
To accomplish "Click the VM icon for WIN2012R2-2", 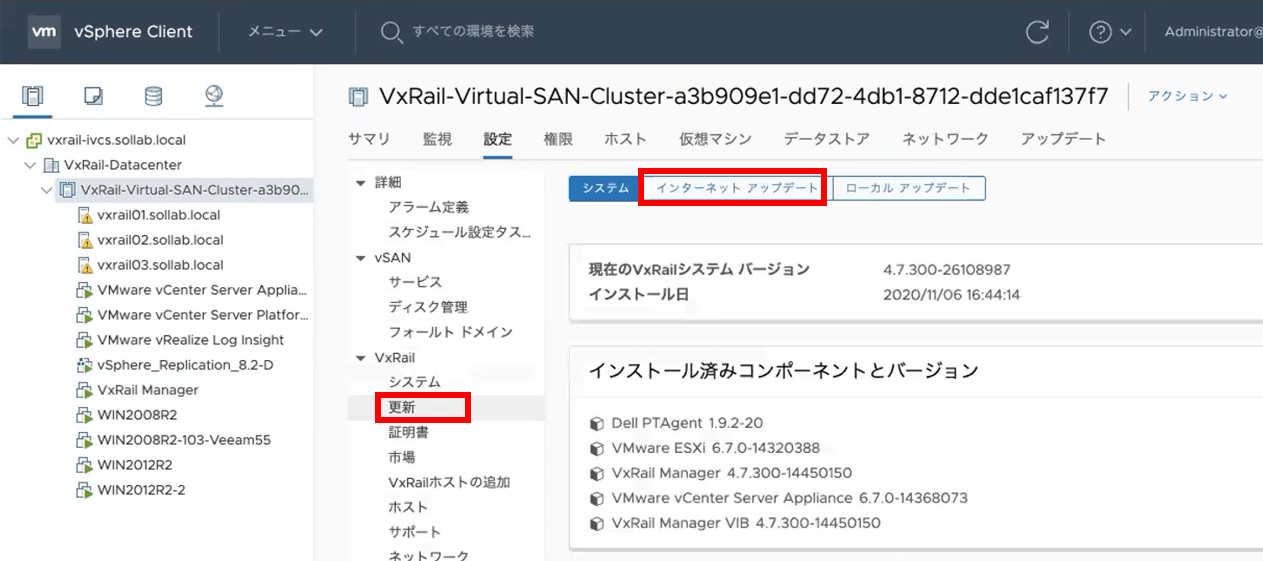I will 85,490.
